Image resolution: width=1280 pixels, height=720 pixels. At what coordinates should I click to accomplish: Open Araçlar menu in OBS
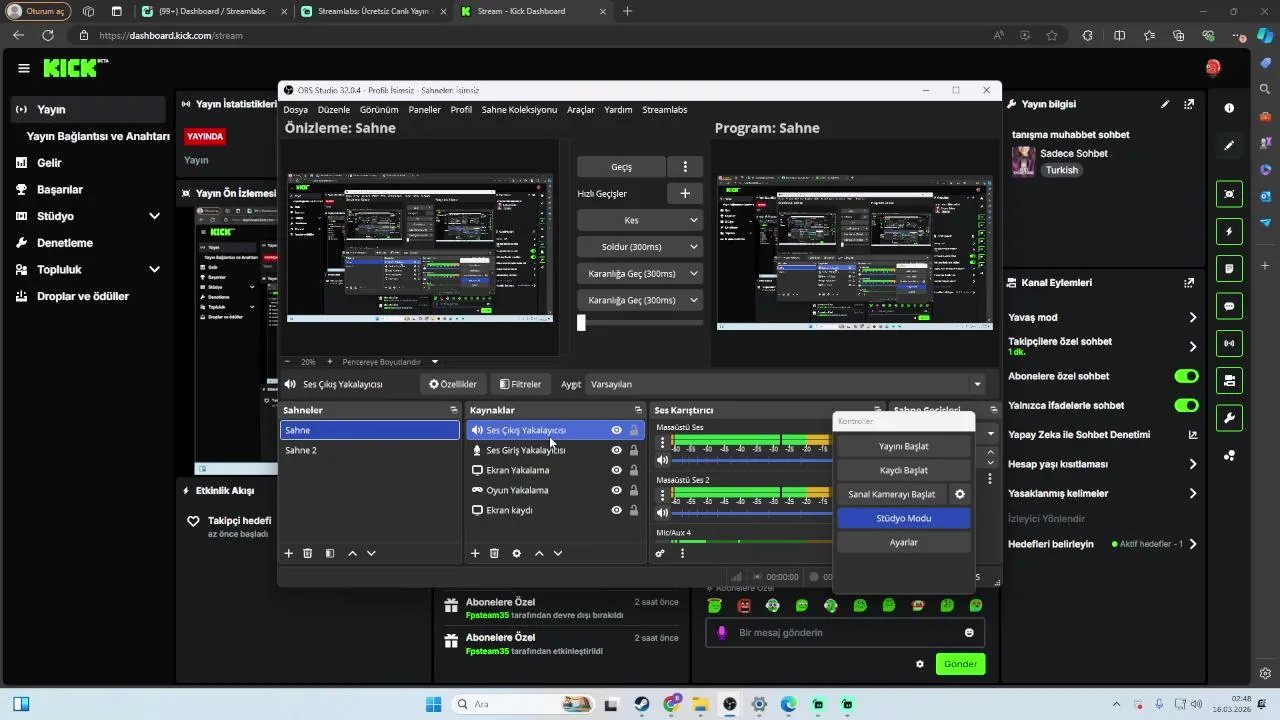[581, 110]
